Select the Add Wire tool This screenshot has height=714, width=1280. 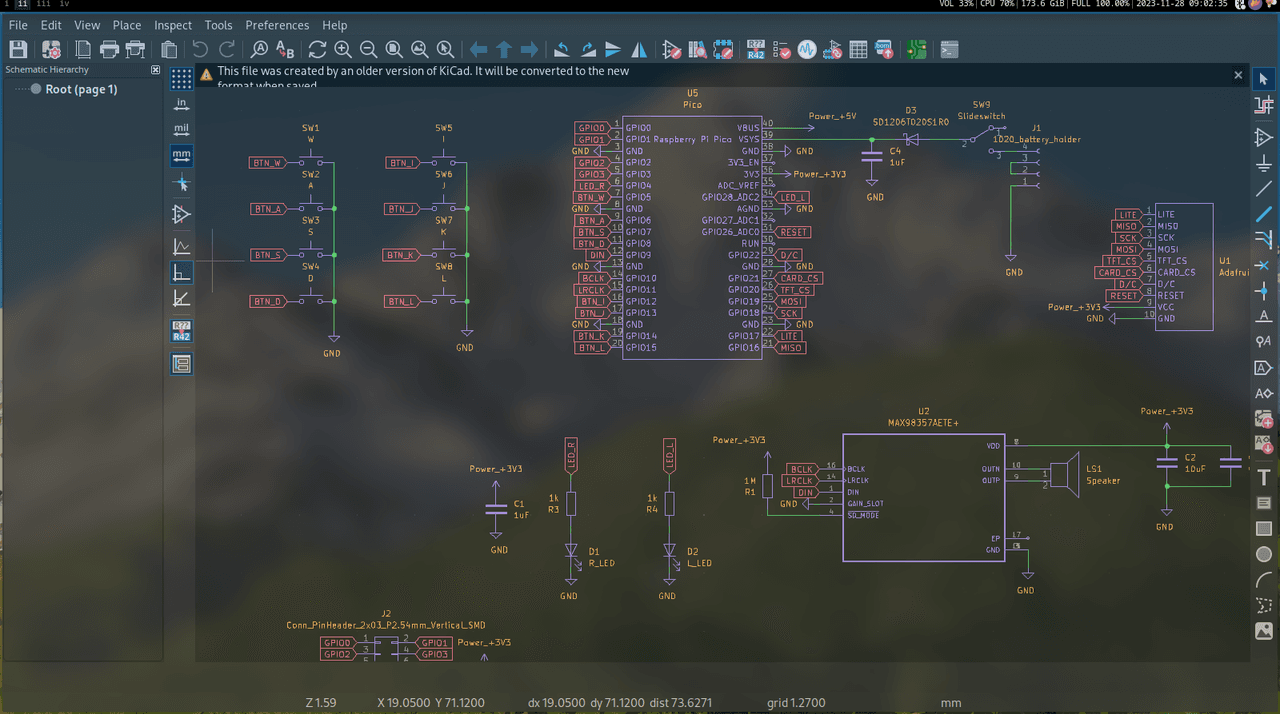point(1264,188)
